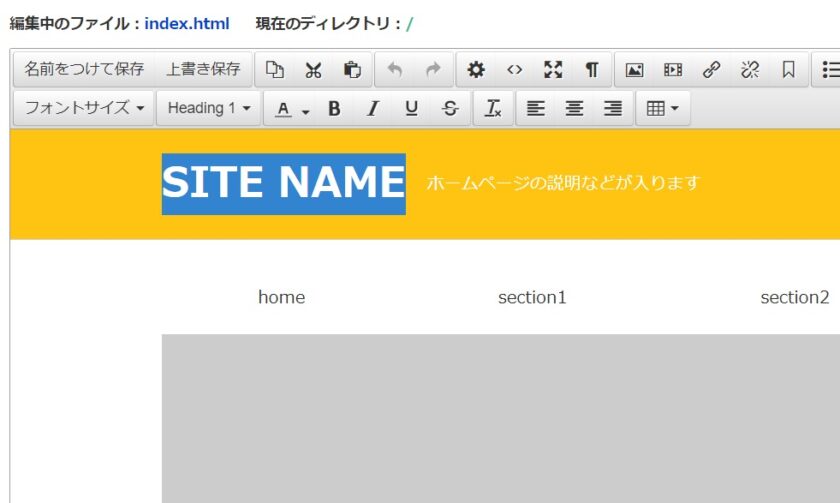This screenshot has width=840, height=503.
Task: Apply strikethrough to selected text
Action: tap(450, 108)
